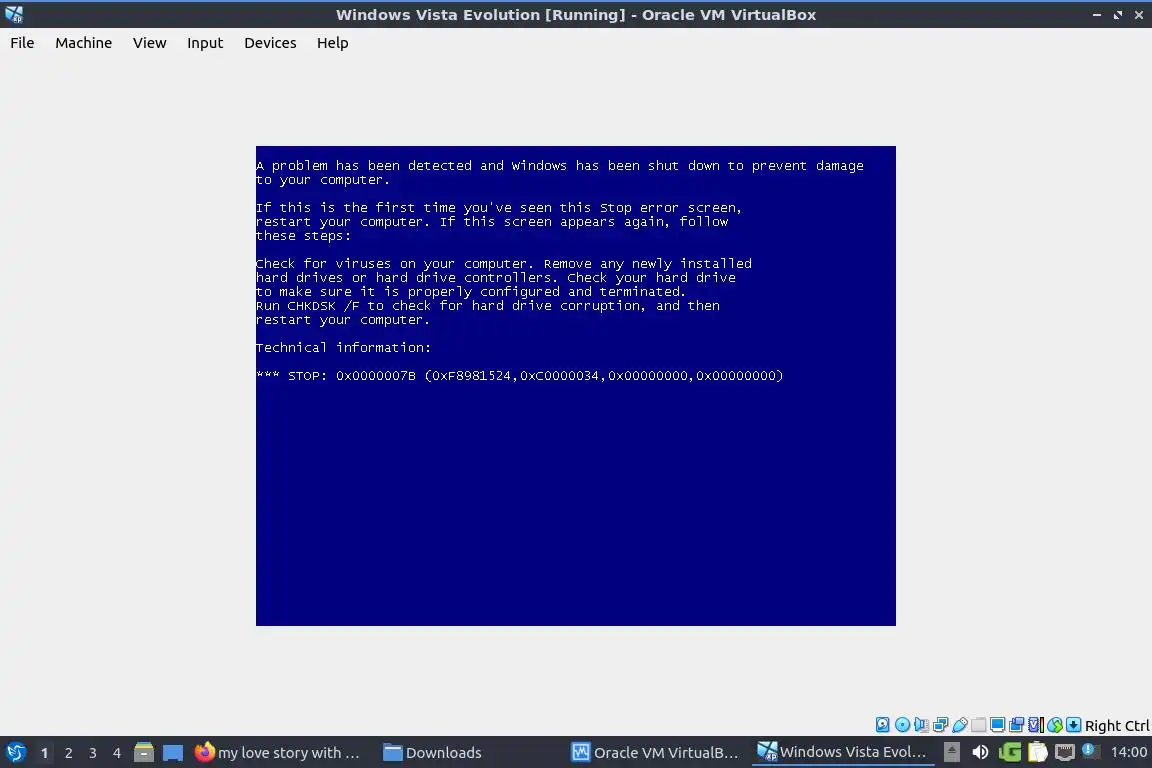The image size is (1152, 768).
Task: Open the Help menu
Action: (x=333, y=43)
